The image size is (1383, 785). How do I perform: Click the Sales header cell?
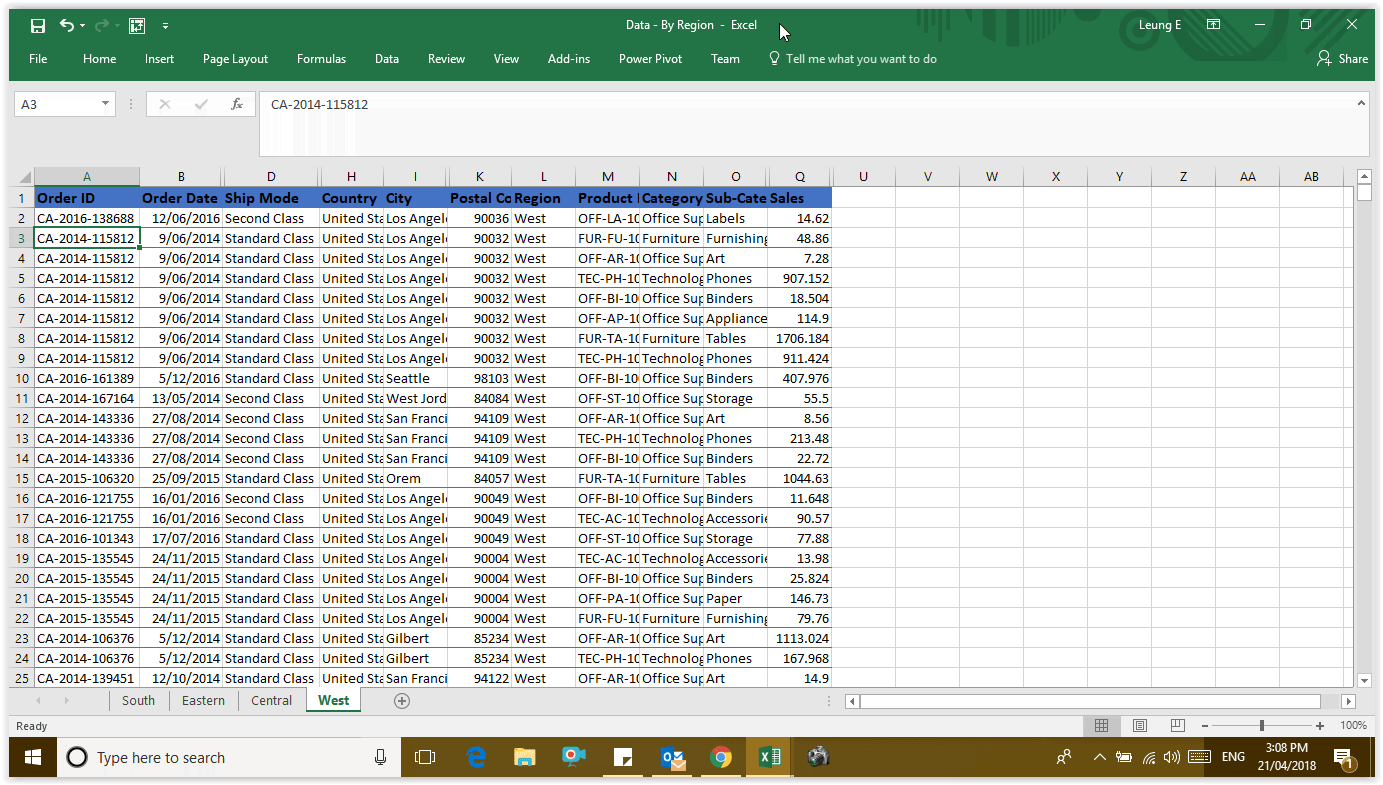pos(799,198)
